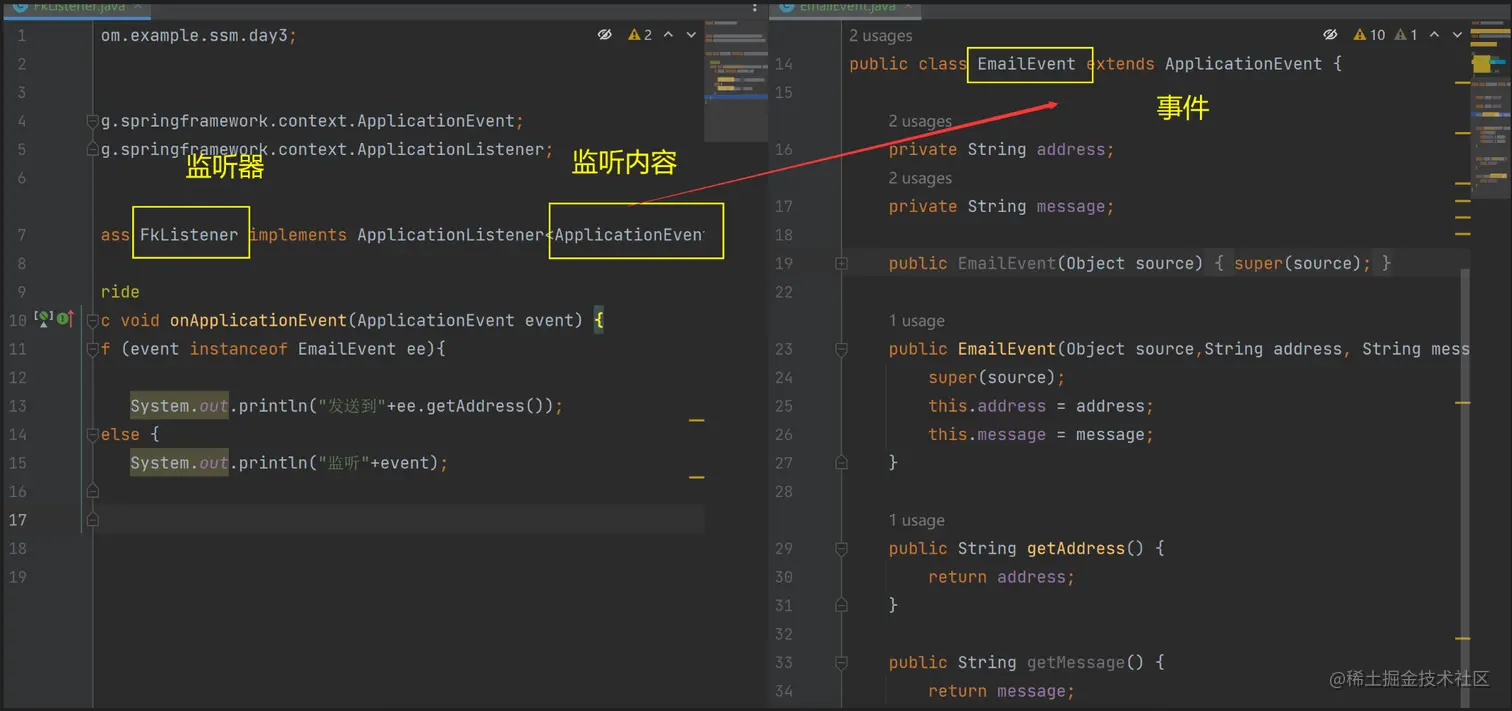Click the Spring event listener gutter icon, line 10
The image size is (1512, 711).
coord(43,318)
